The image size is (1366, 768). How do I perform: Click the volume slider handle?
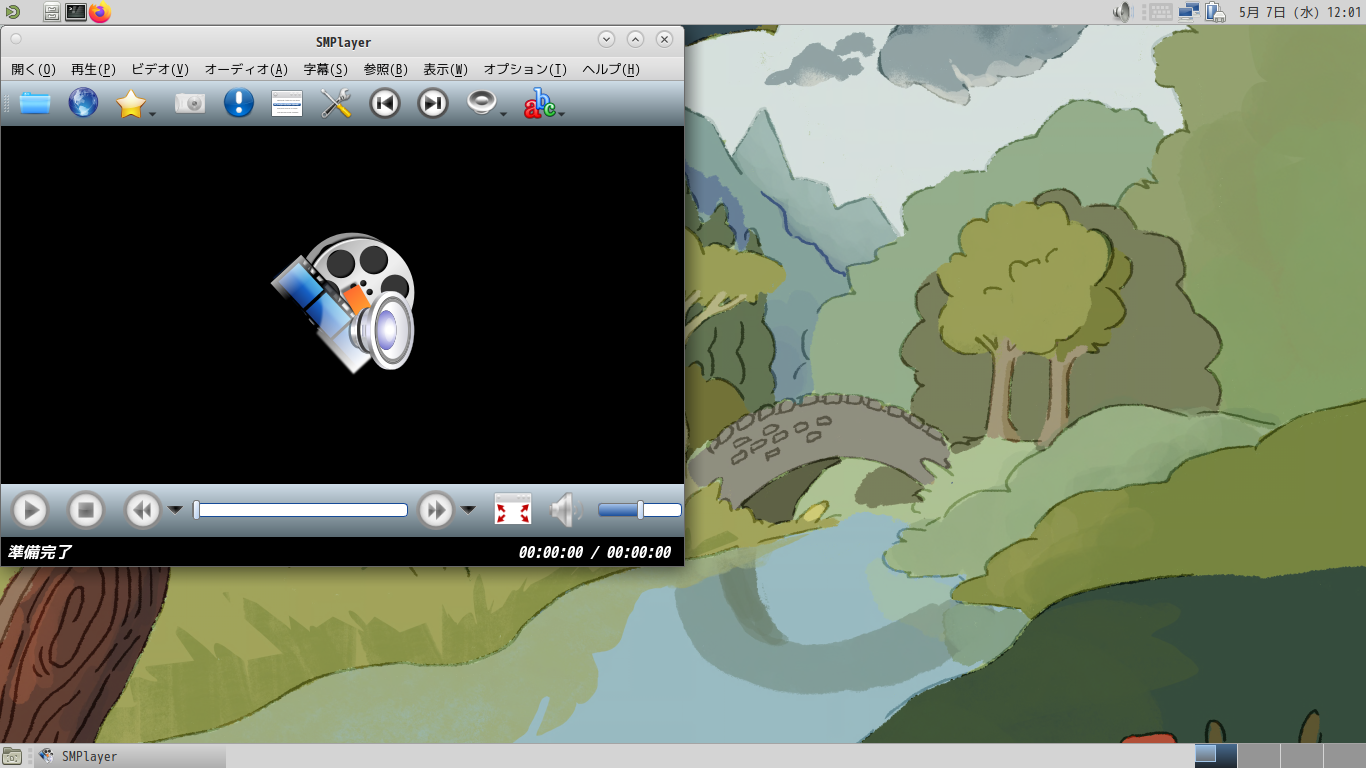(x=640, y=510)
